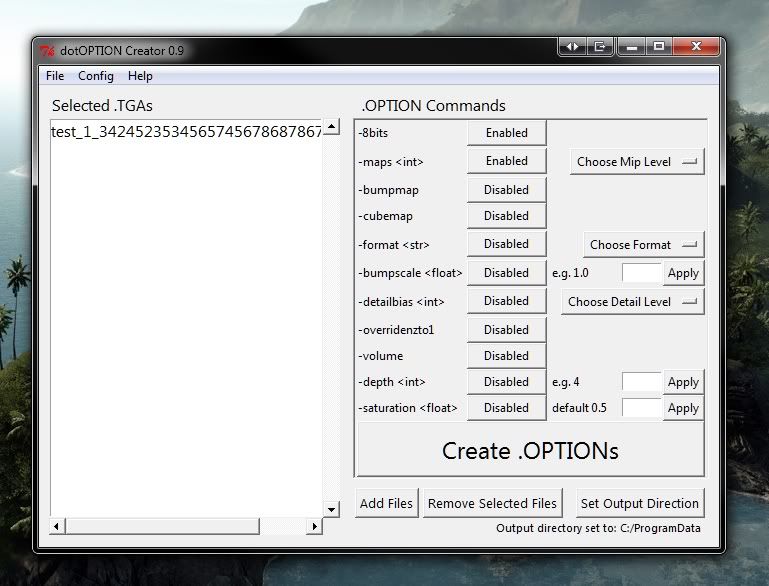Open the Choose Mip Level dropdown
This screenshot has height=586, width=769.
click(x=637, y=162)
